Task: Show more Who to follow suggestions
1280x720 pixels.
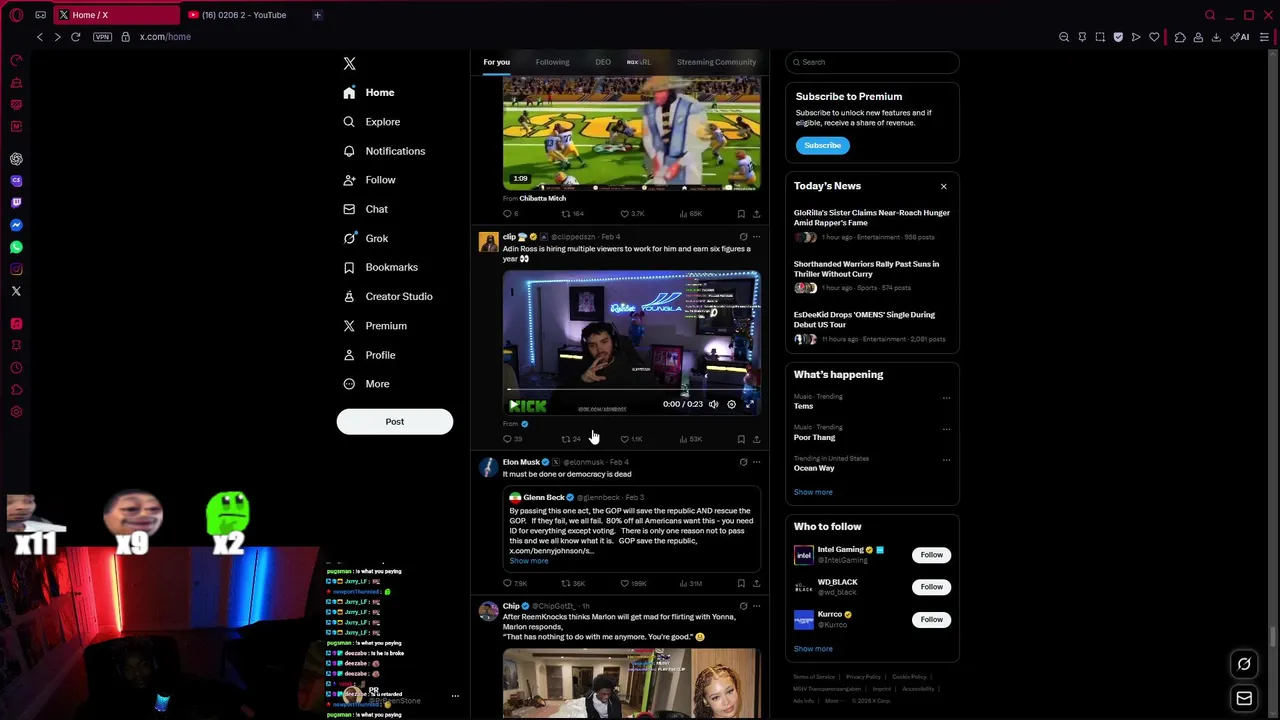Action: [813, 649]
